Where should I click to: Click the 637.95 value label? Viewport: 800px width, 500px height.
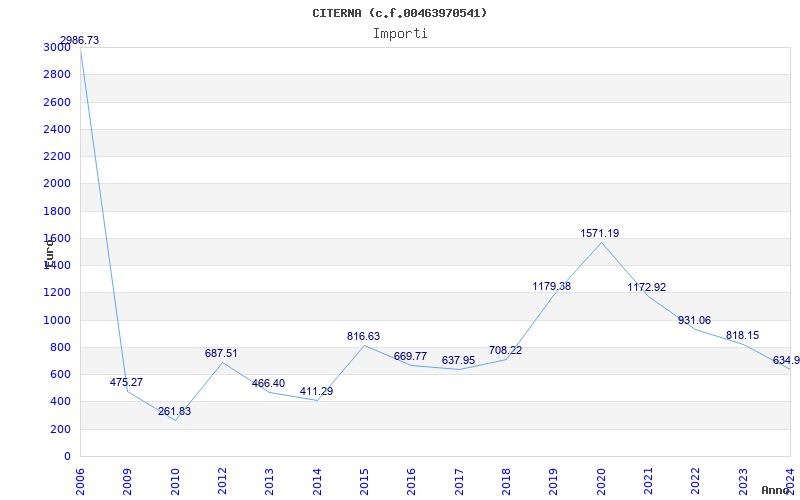click(x=458, y=360)
